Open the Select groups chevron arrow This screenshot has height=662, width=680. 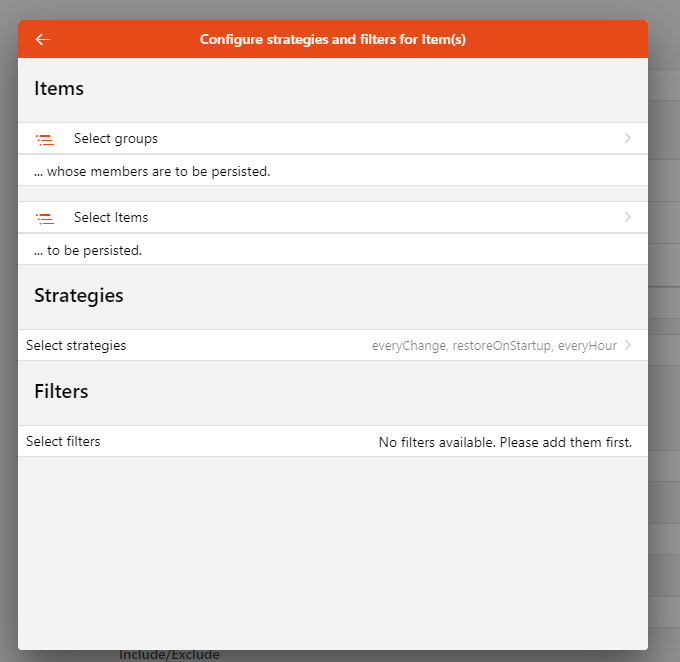point(628,138)
